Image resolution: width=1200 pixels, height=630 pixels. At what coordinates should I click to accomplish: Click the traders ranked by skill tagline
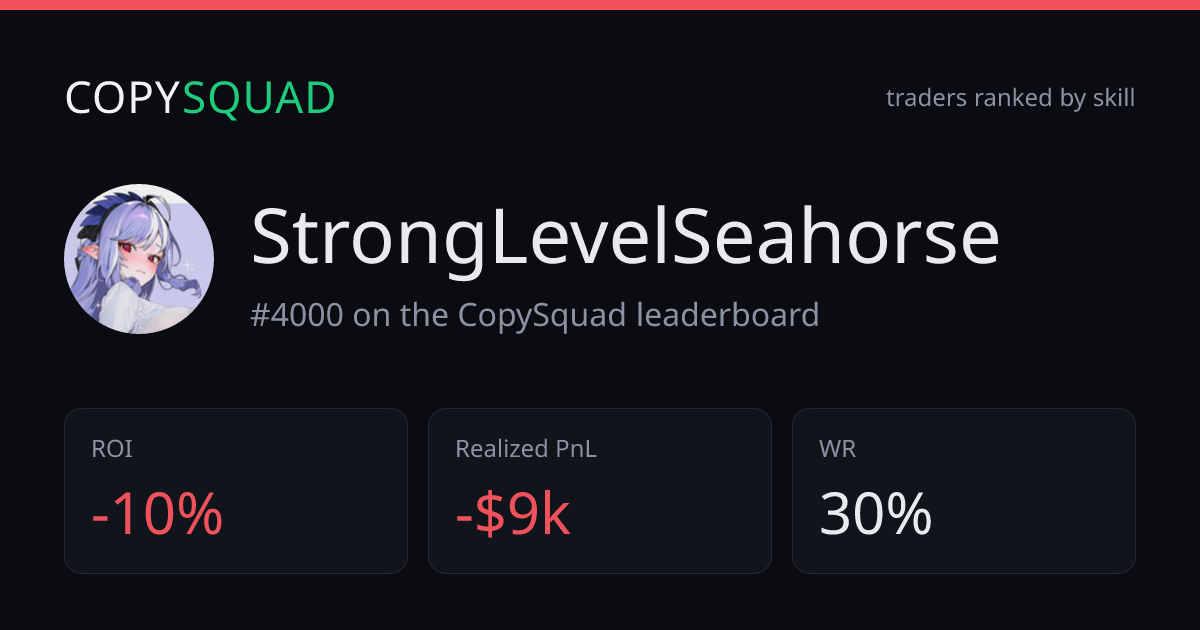(x=1010, y=98)
